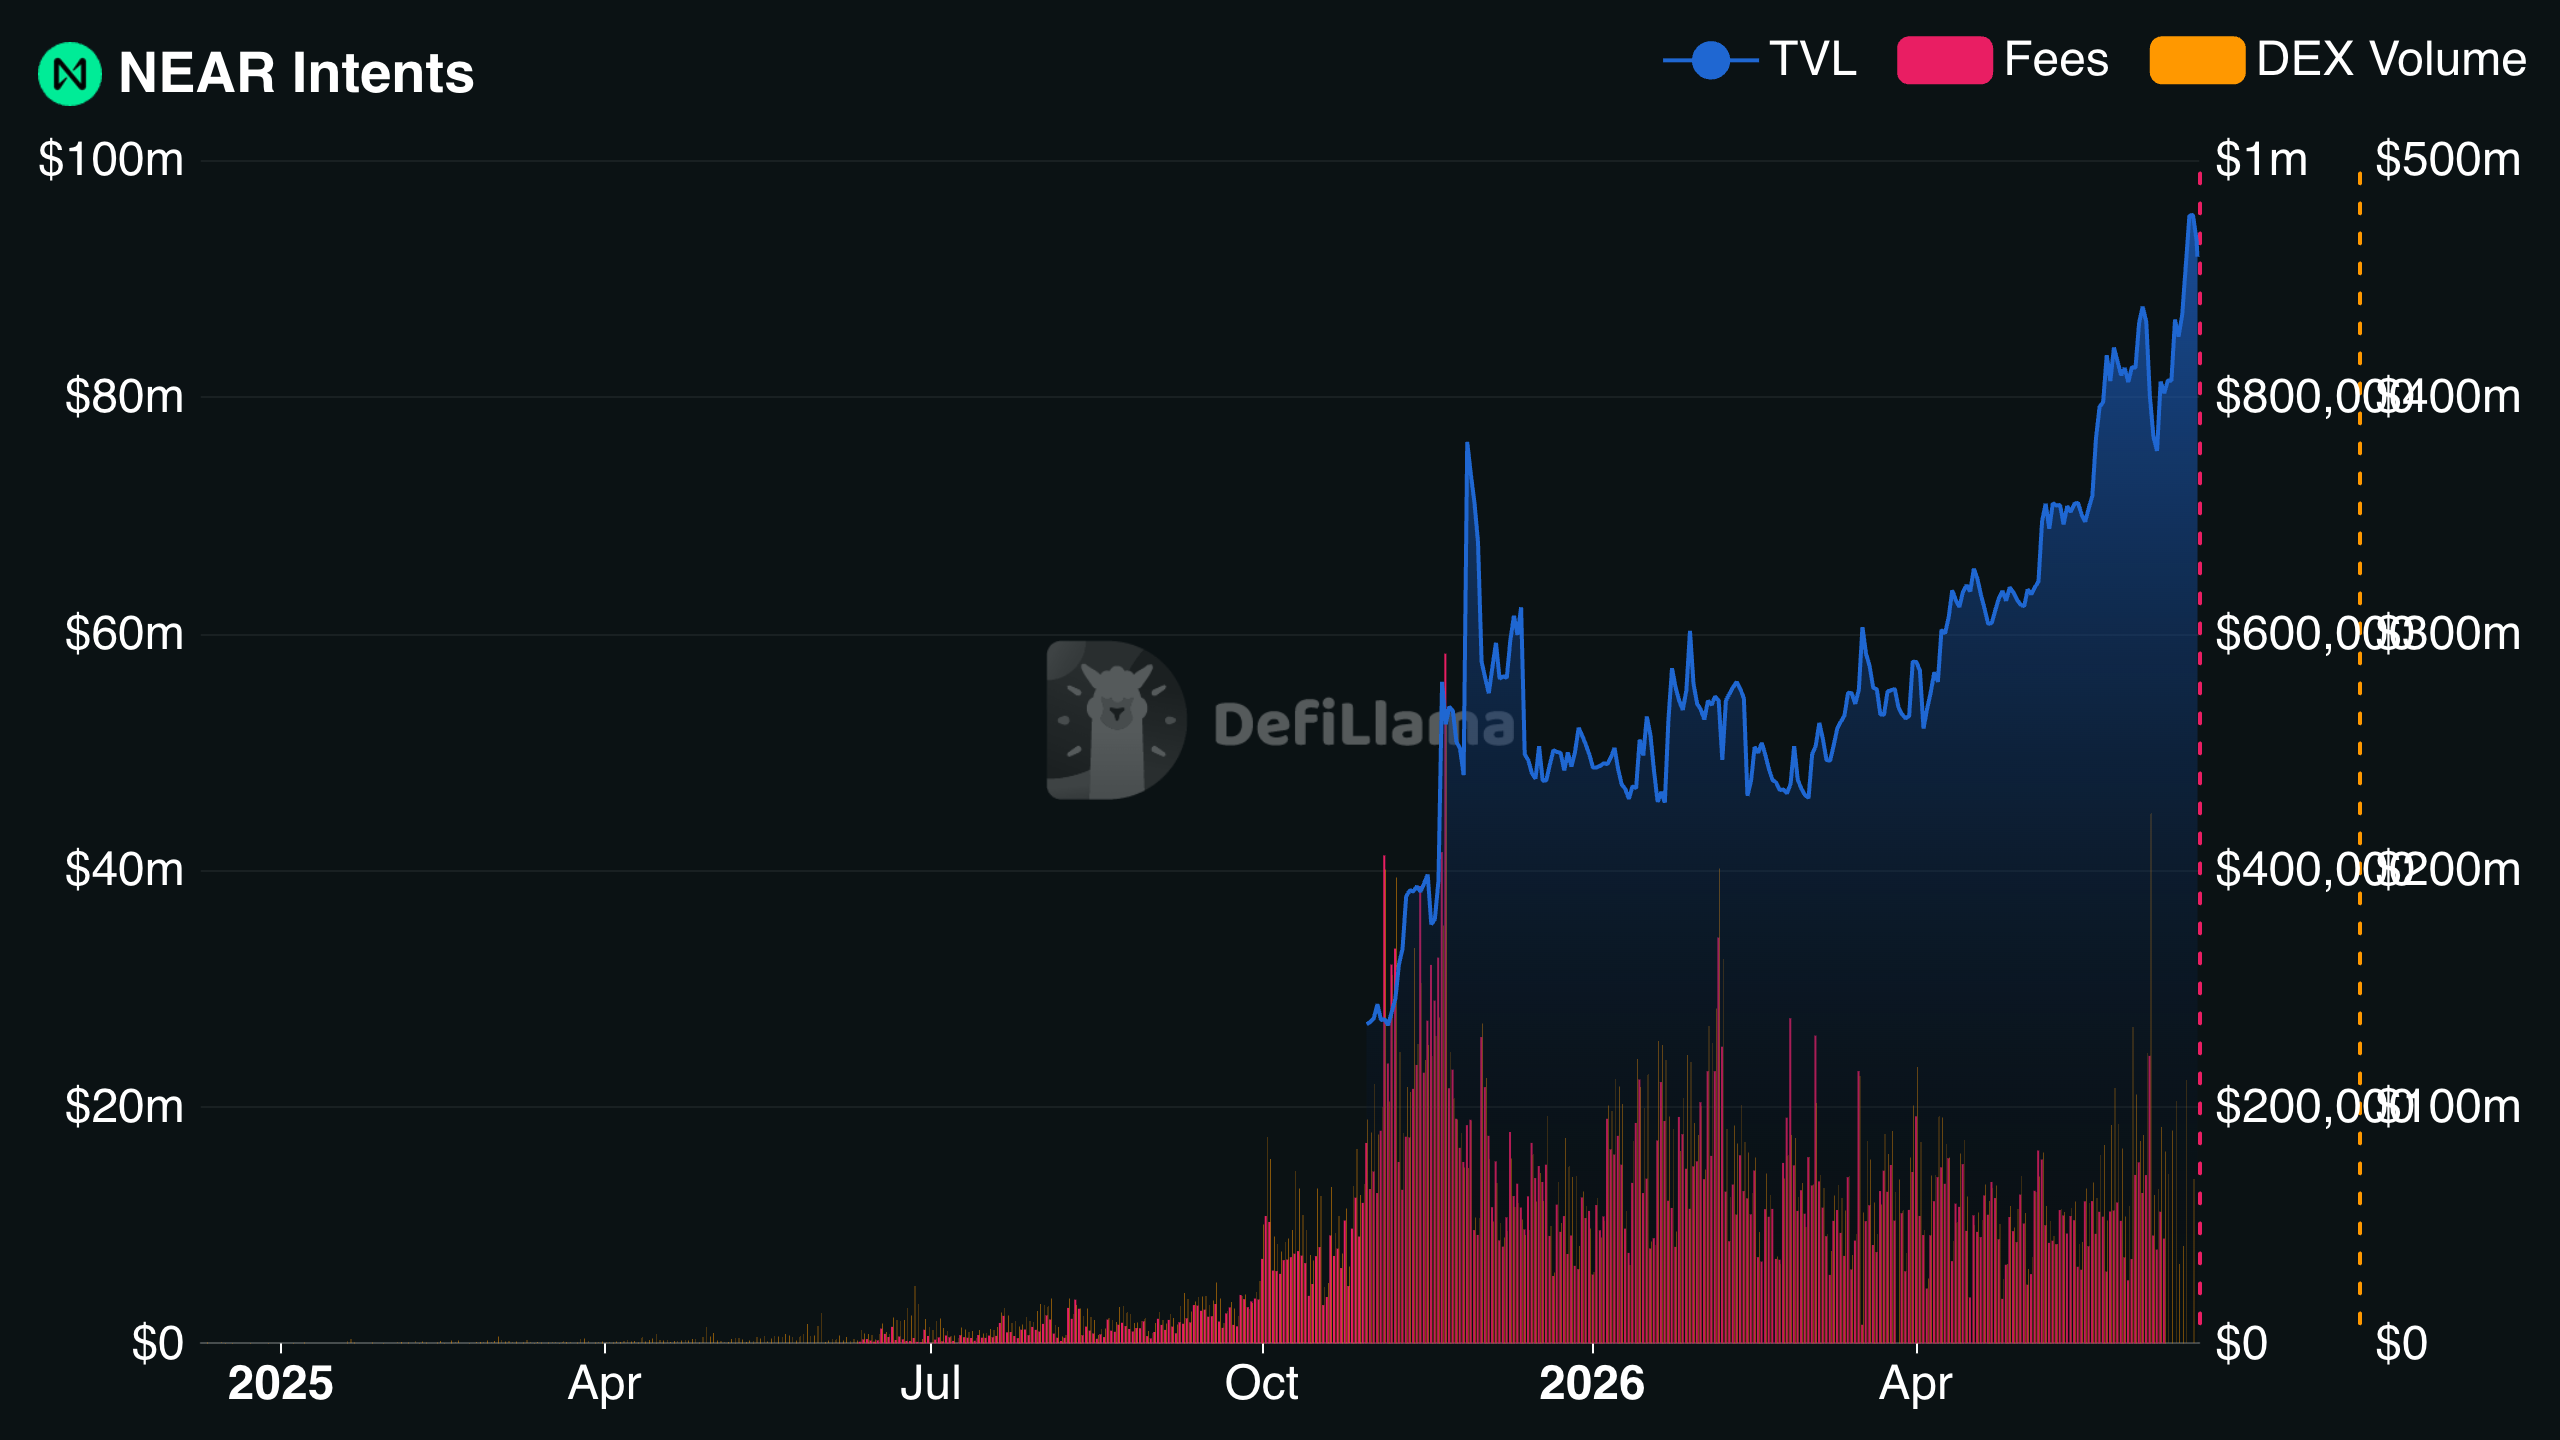The height and width of the screenshot is (1440, 2560).
Task: Click the $100m left axis label
Action: click(x=111, y=160)
